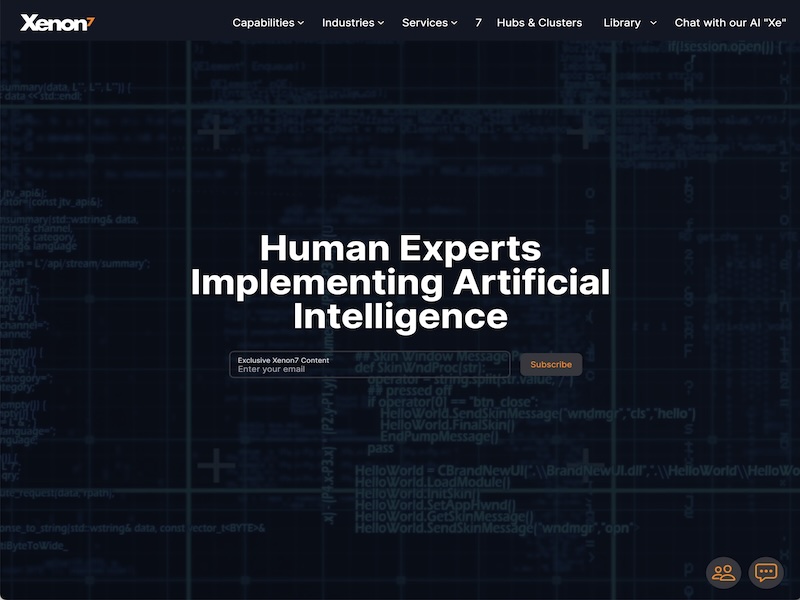Focus the "Enter your email" field
The height and width of the screenshot is (600, 800).
click(x=370, y=370)
